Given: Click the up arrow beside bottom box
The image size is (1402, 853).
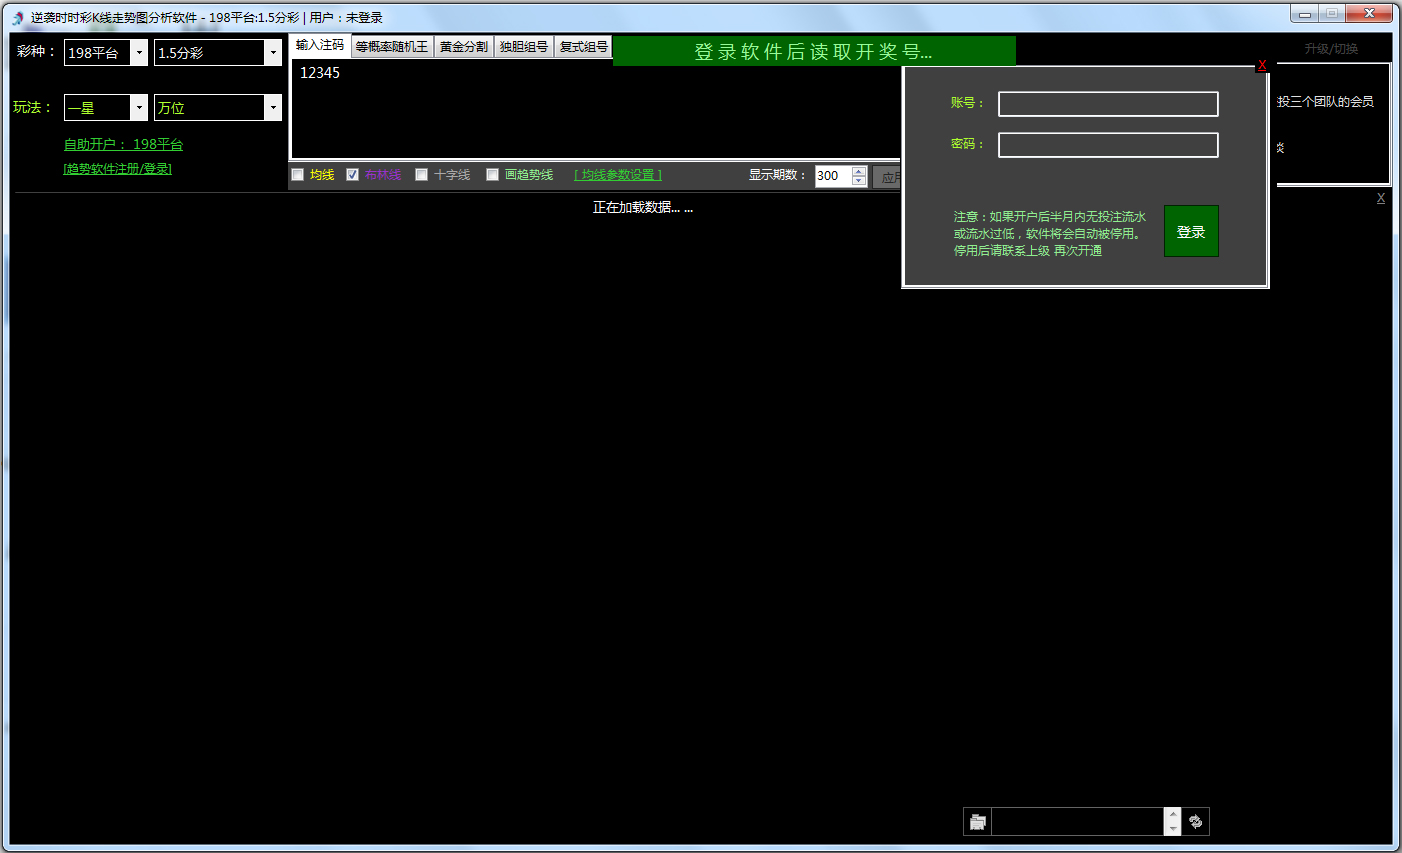Looking at the screenshot, I should pyautogui.click(x=1173, y=815).
